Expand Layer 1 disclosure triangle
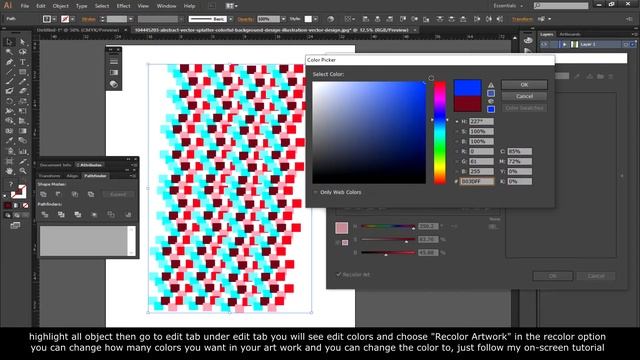Viewport: 640px width, 360px height. [x=564, y=44]
